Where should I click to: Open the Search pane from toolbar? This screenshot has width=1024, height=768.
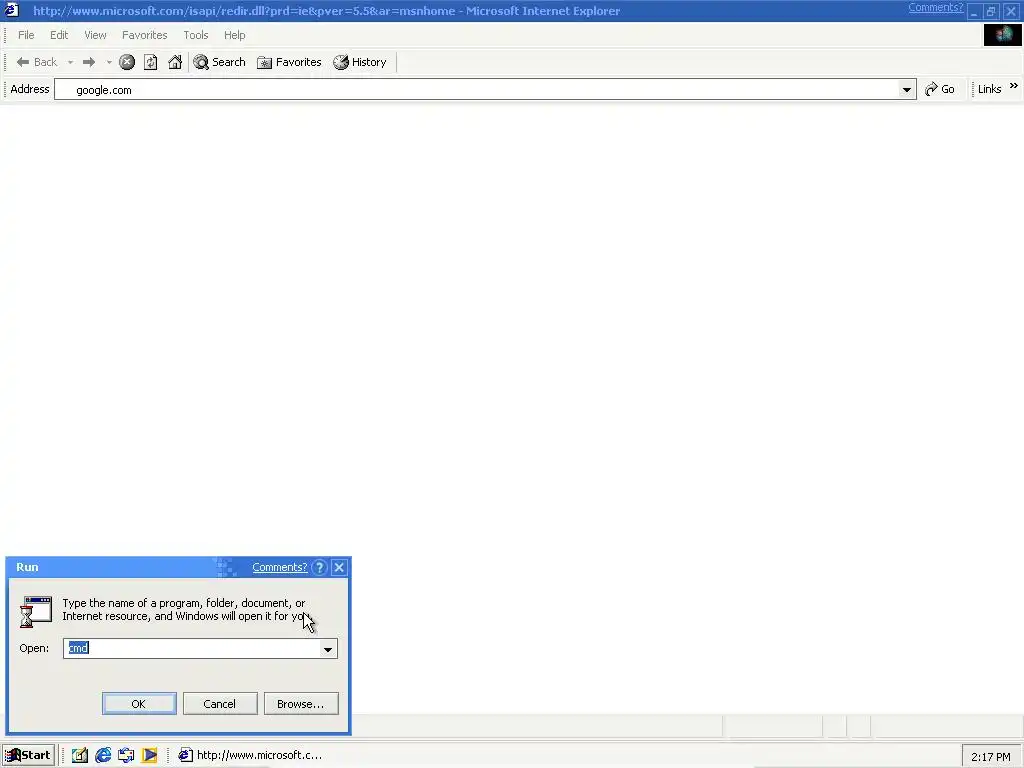pyautogui.click(x=219, y=62)
